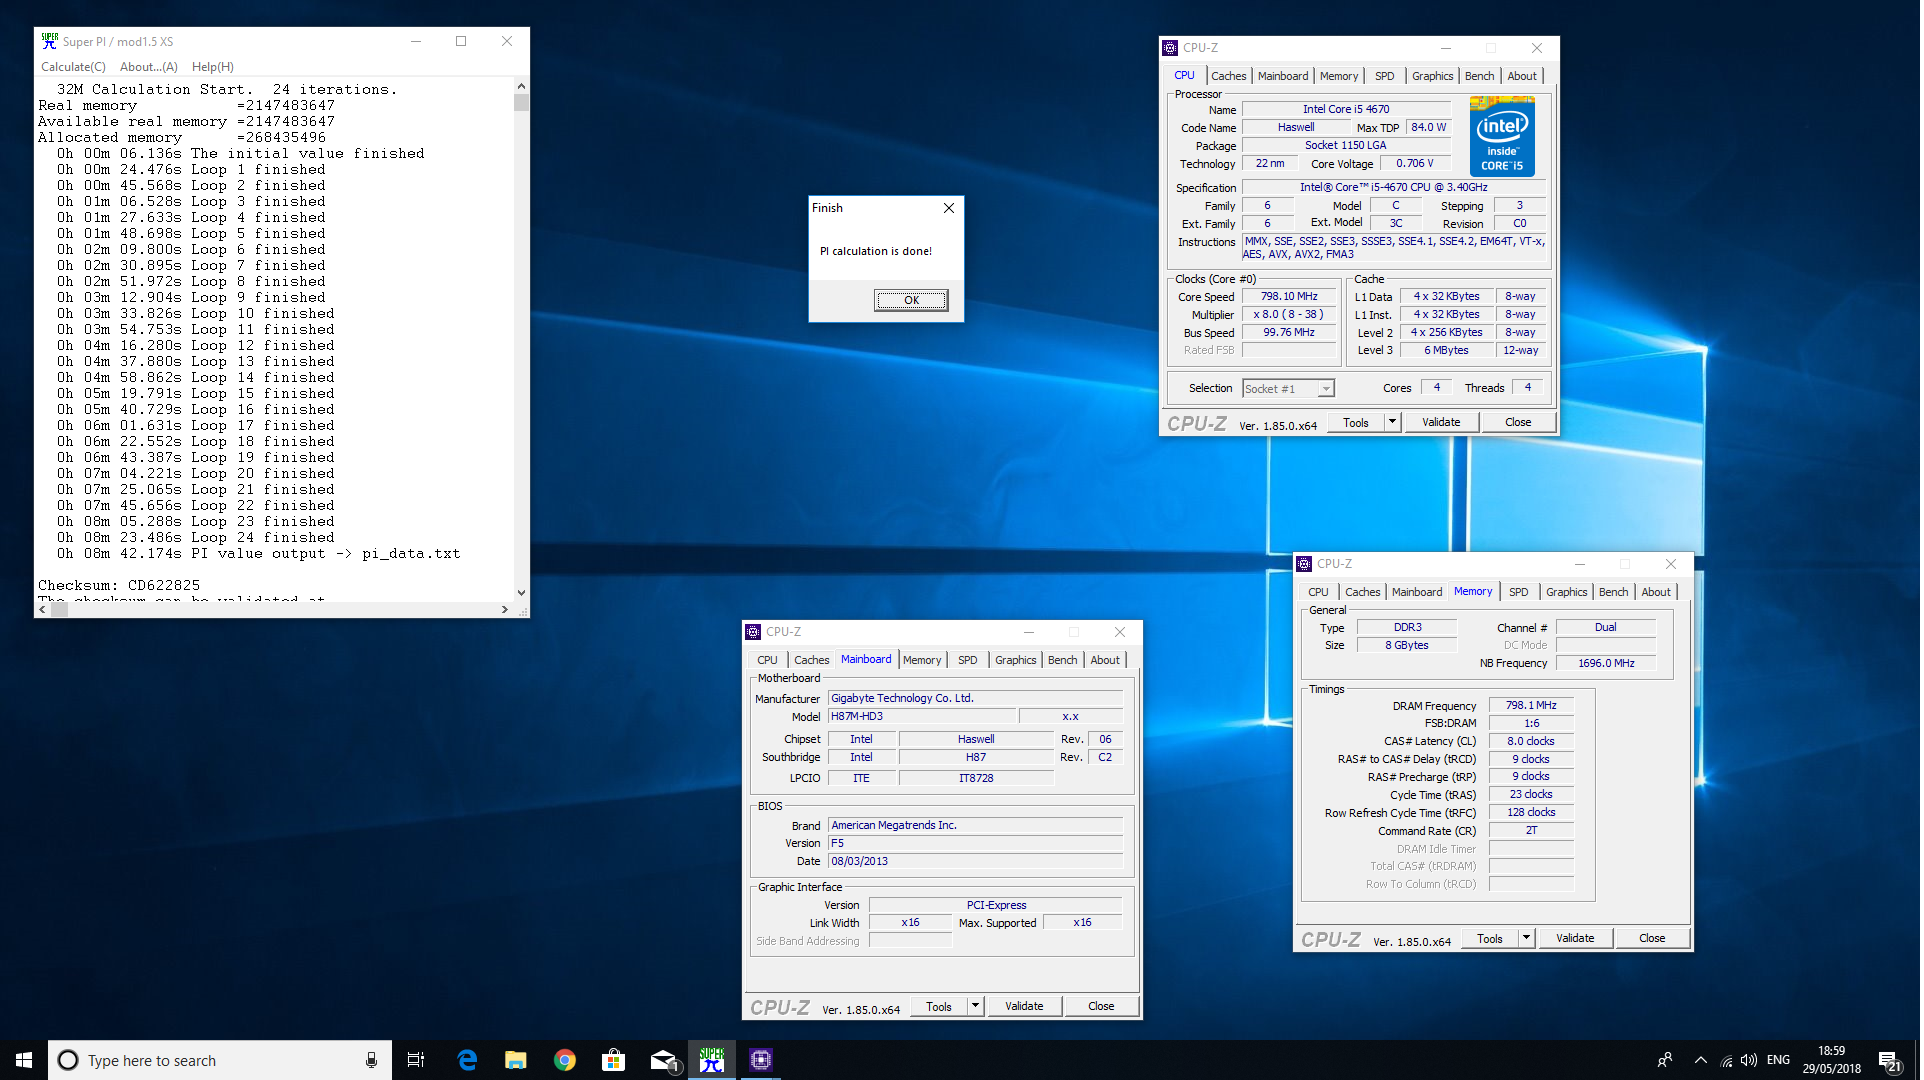Screen dimensions: 1924x1080
Task: Switch to Caches tab in top CPU-Z window
Action: (1228, 76)
